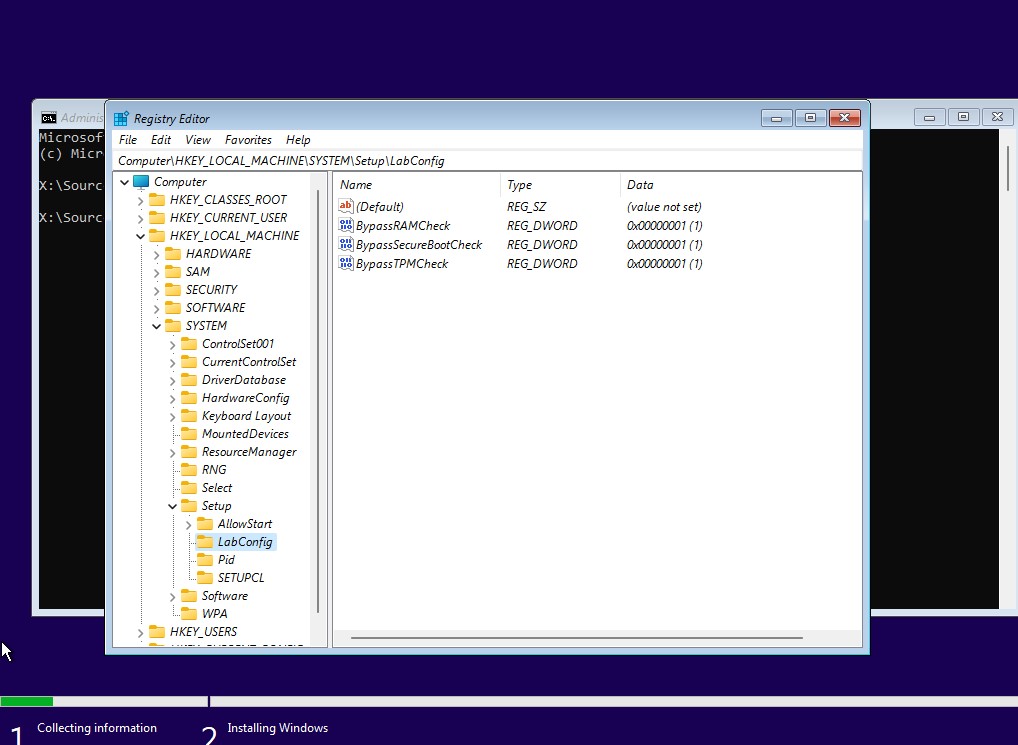This screenshot has height=745, width=1018.
Task: Expand the HKEY_CLASSES_ROOT hive
Action: pos(140,201)
